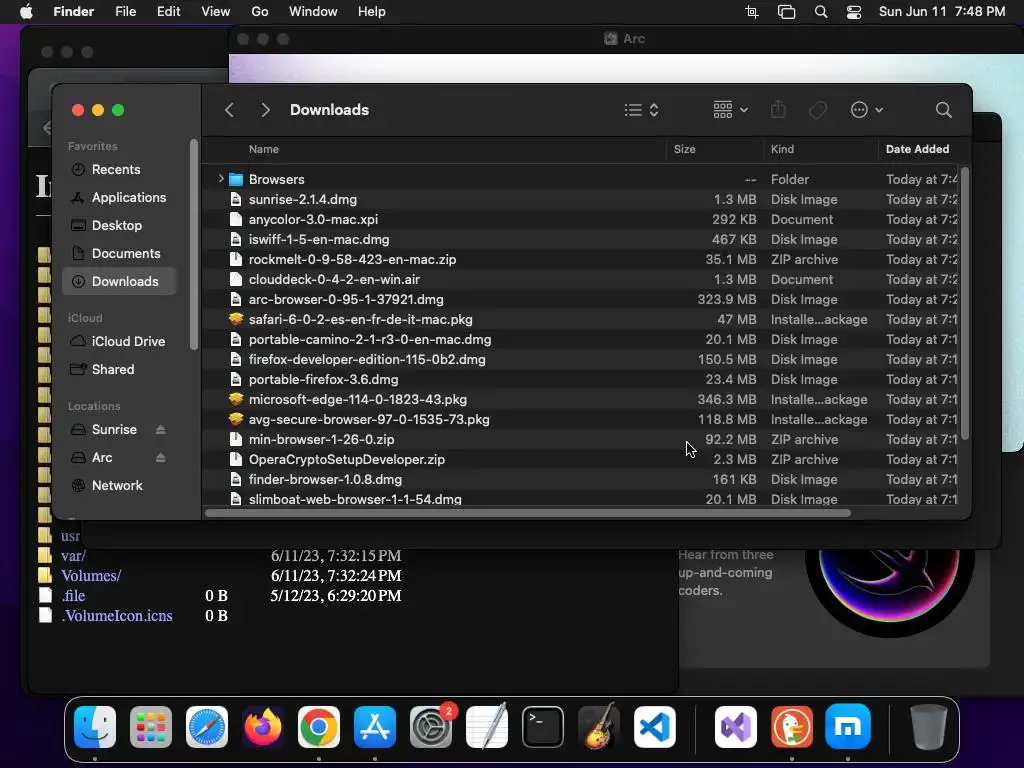1024x768 pixels.
Task: Select Downloads in the sidebar
Action: (x=120, y=281)
